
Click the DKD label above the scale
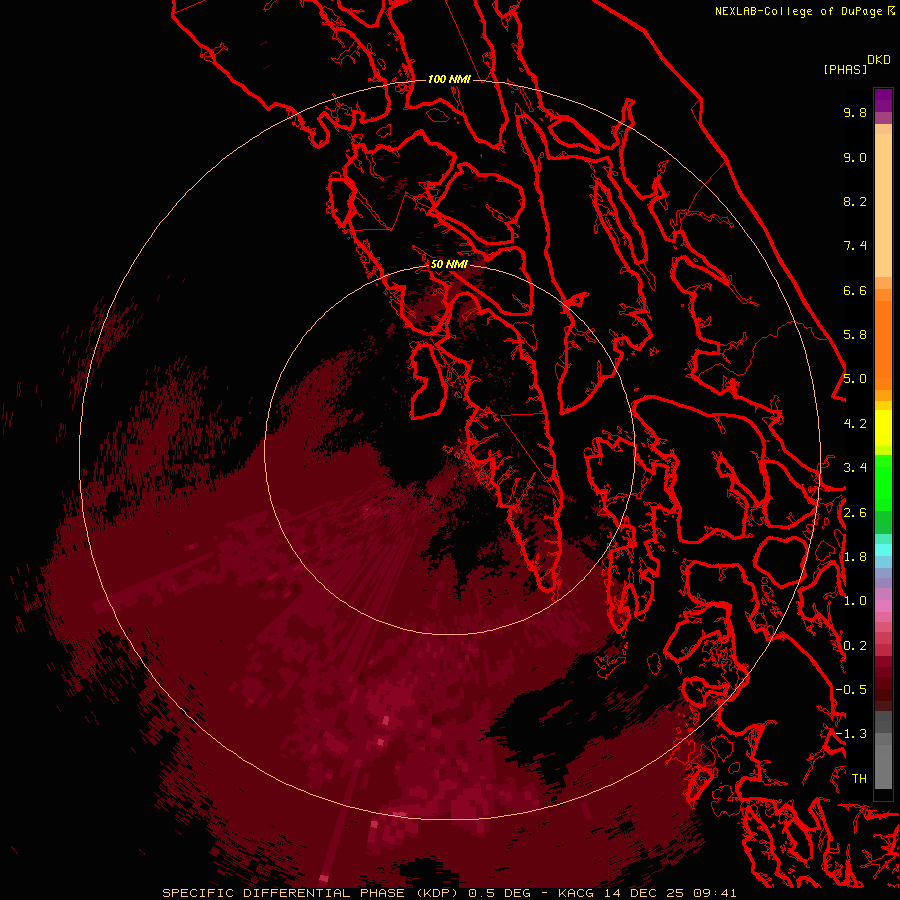[879, 60]
